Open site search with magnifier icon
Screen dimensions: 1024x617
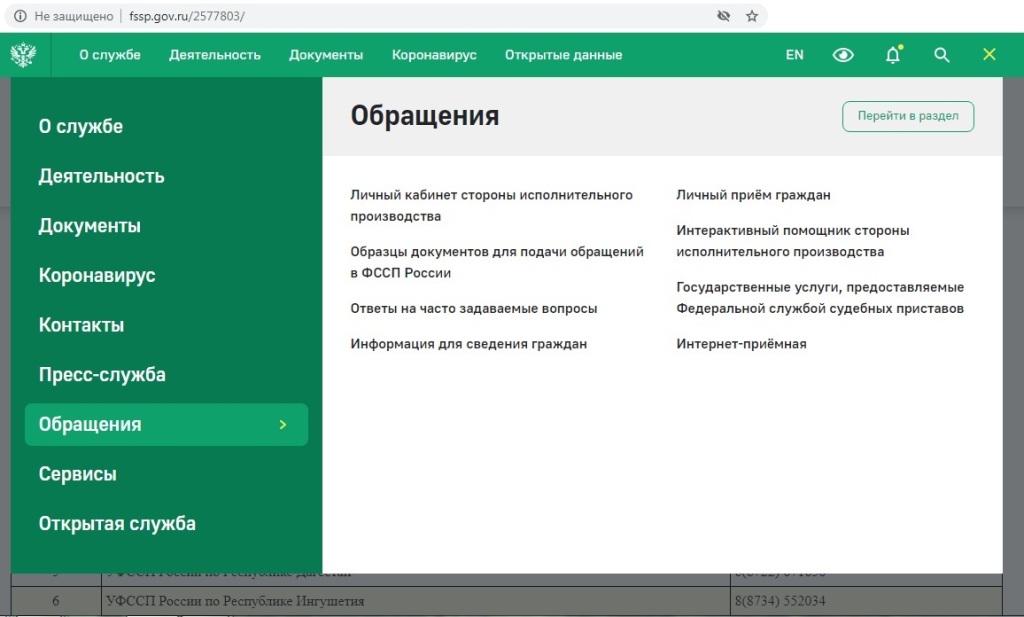click(x=941, y=55)
